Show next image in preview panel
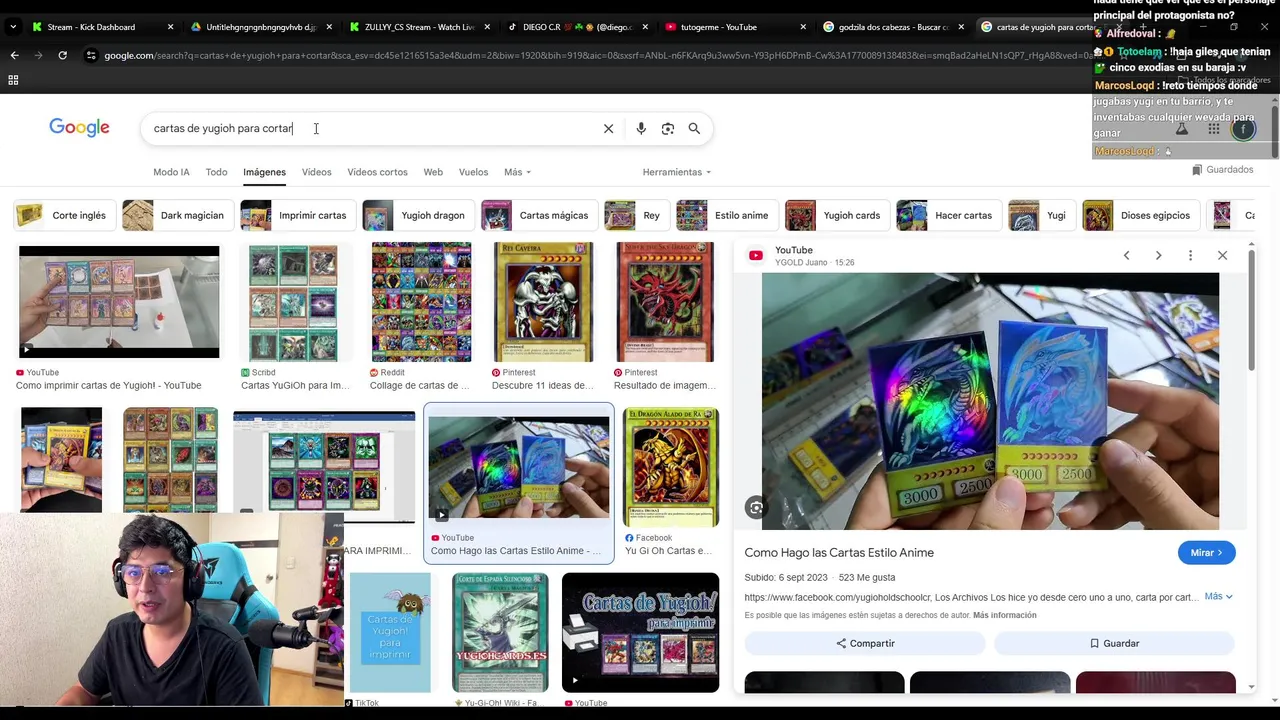Image resolution: width=1280 pixels, height=720 pixels. pos(1158,256)
